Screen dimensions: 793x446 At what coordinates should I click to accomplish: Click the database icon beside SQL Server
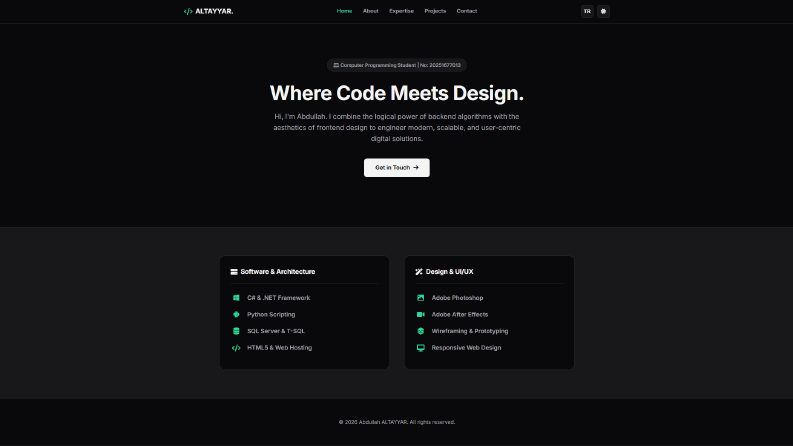(236, 331)
